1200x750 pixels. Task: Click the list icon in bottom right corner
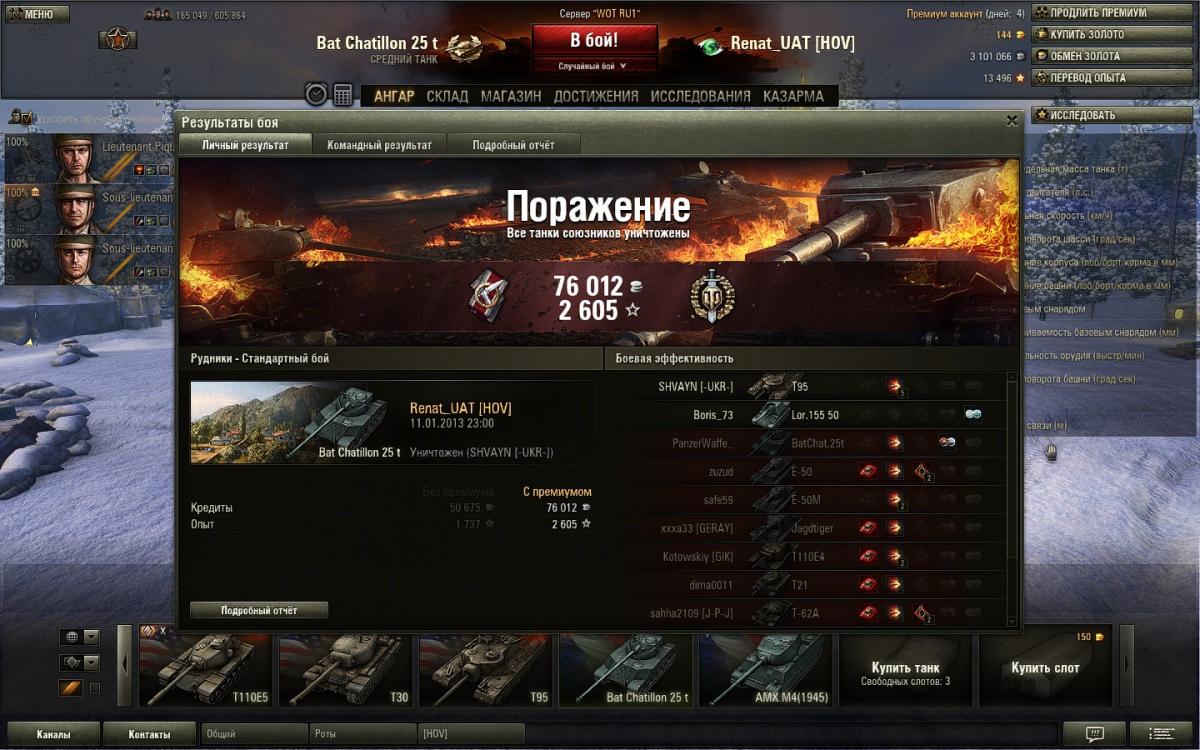(x=1163, y=734)
